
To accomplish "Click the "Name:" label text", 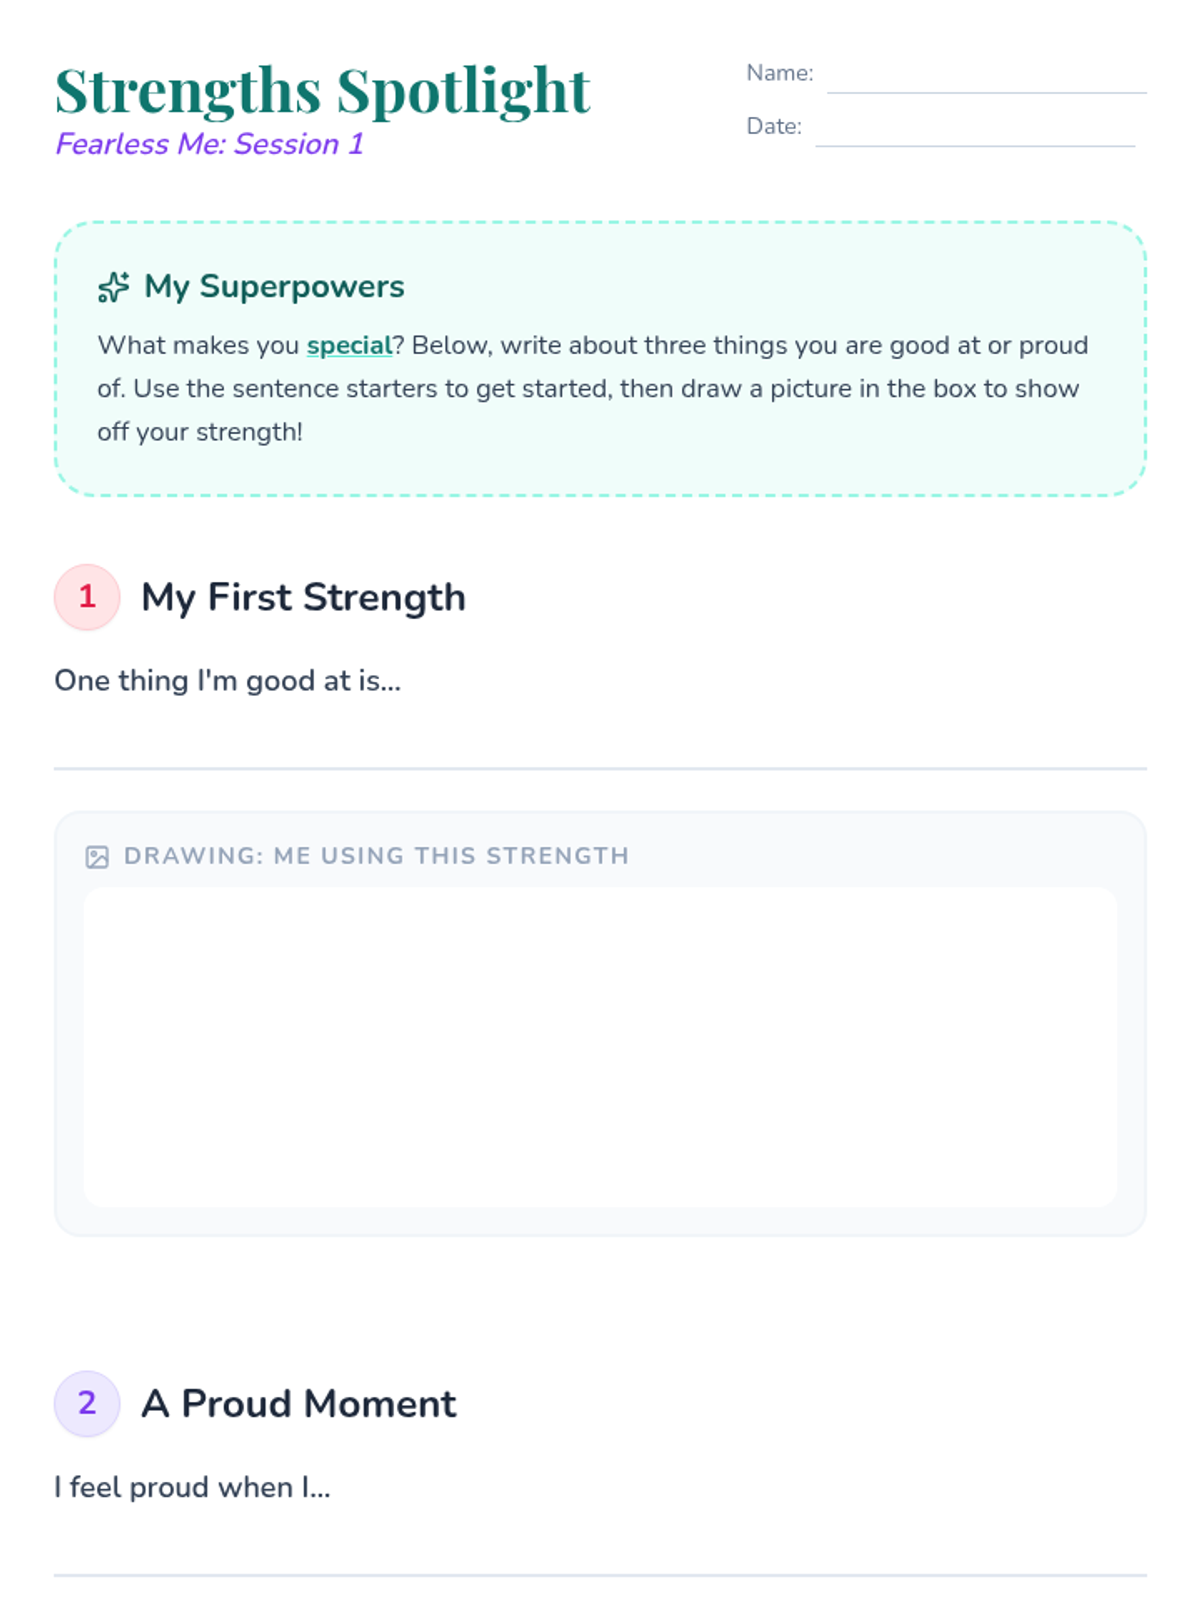I will (779, 73).
